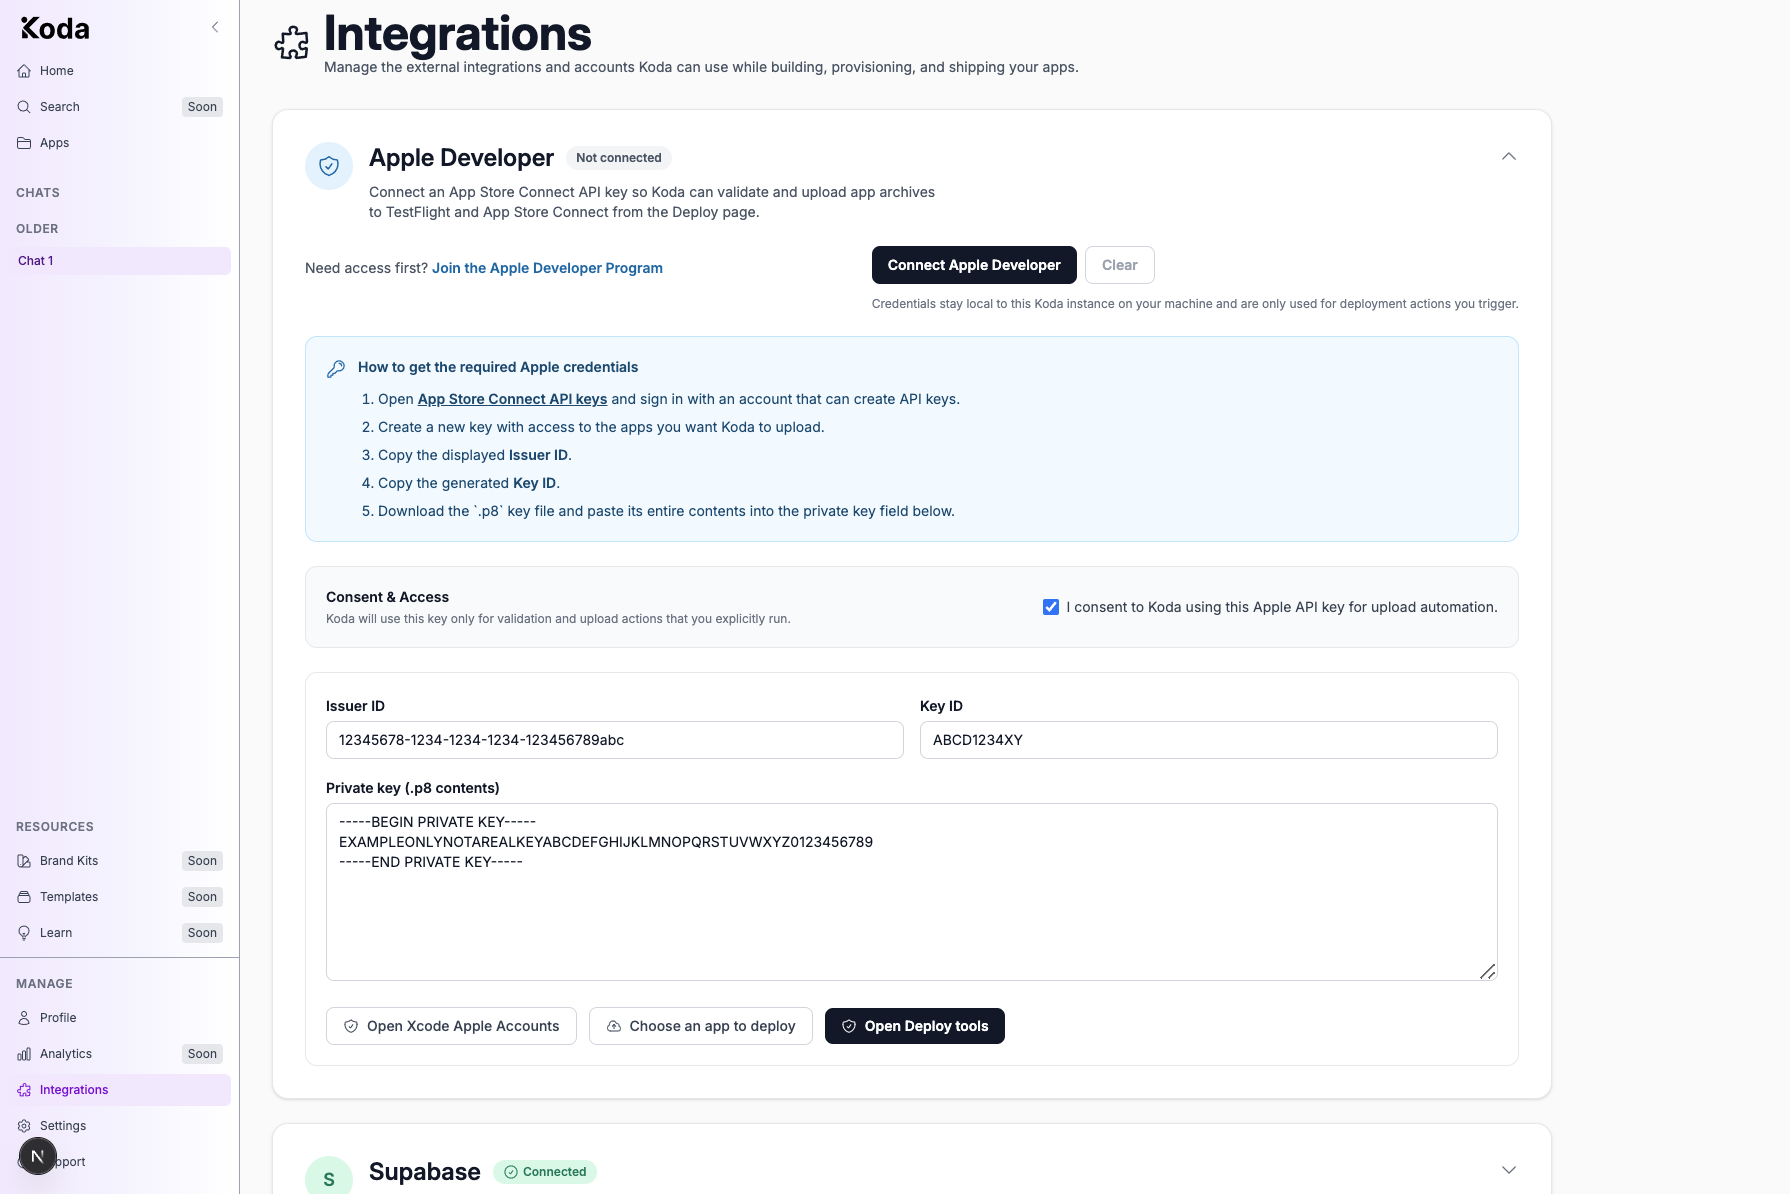Follow Join the Apple Developer Program link
Image resolution: width=1790 pixels, height=1194 pixels.
tap(547, 268)
